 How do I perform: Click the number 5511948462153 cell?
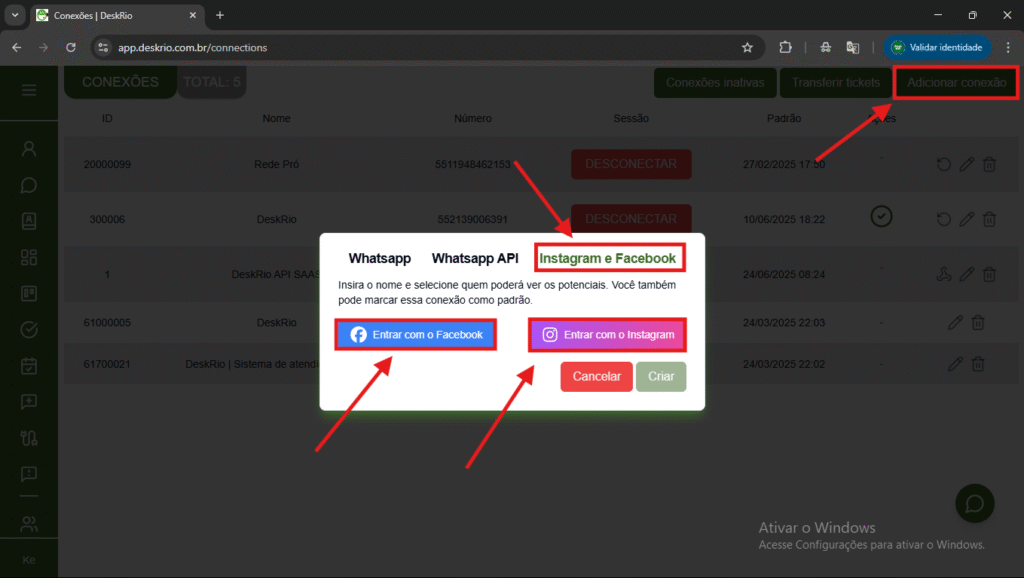tap(473, 164)
